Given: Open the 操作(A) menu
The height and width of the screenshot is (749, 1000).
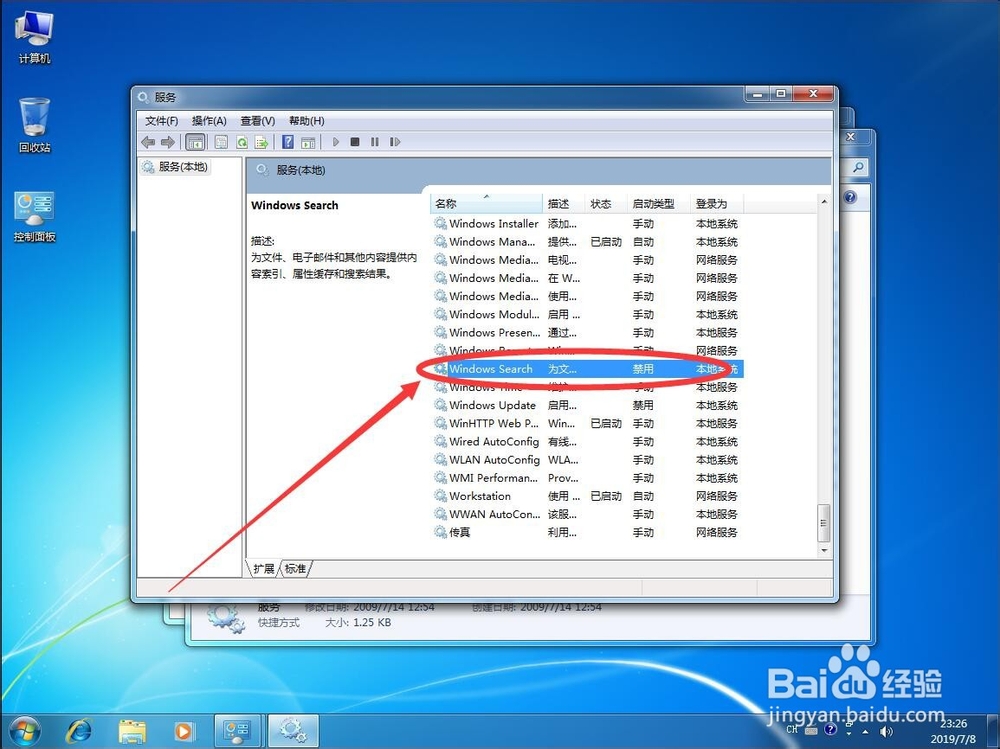Looking at the screenshot, I should coord(210,120).
